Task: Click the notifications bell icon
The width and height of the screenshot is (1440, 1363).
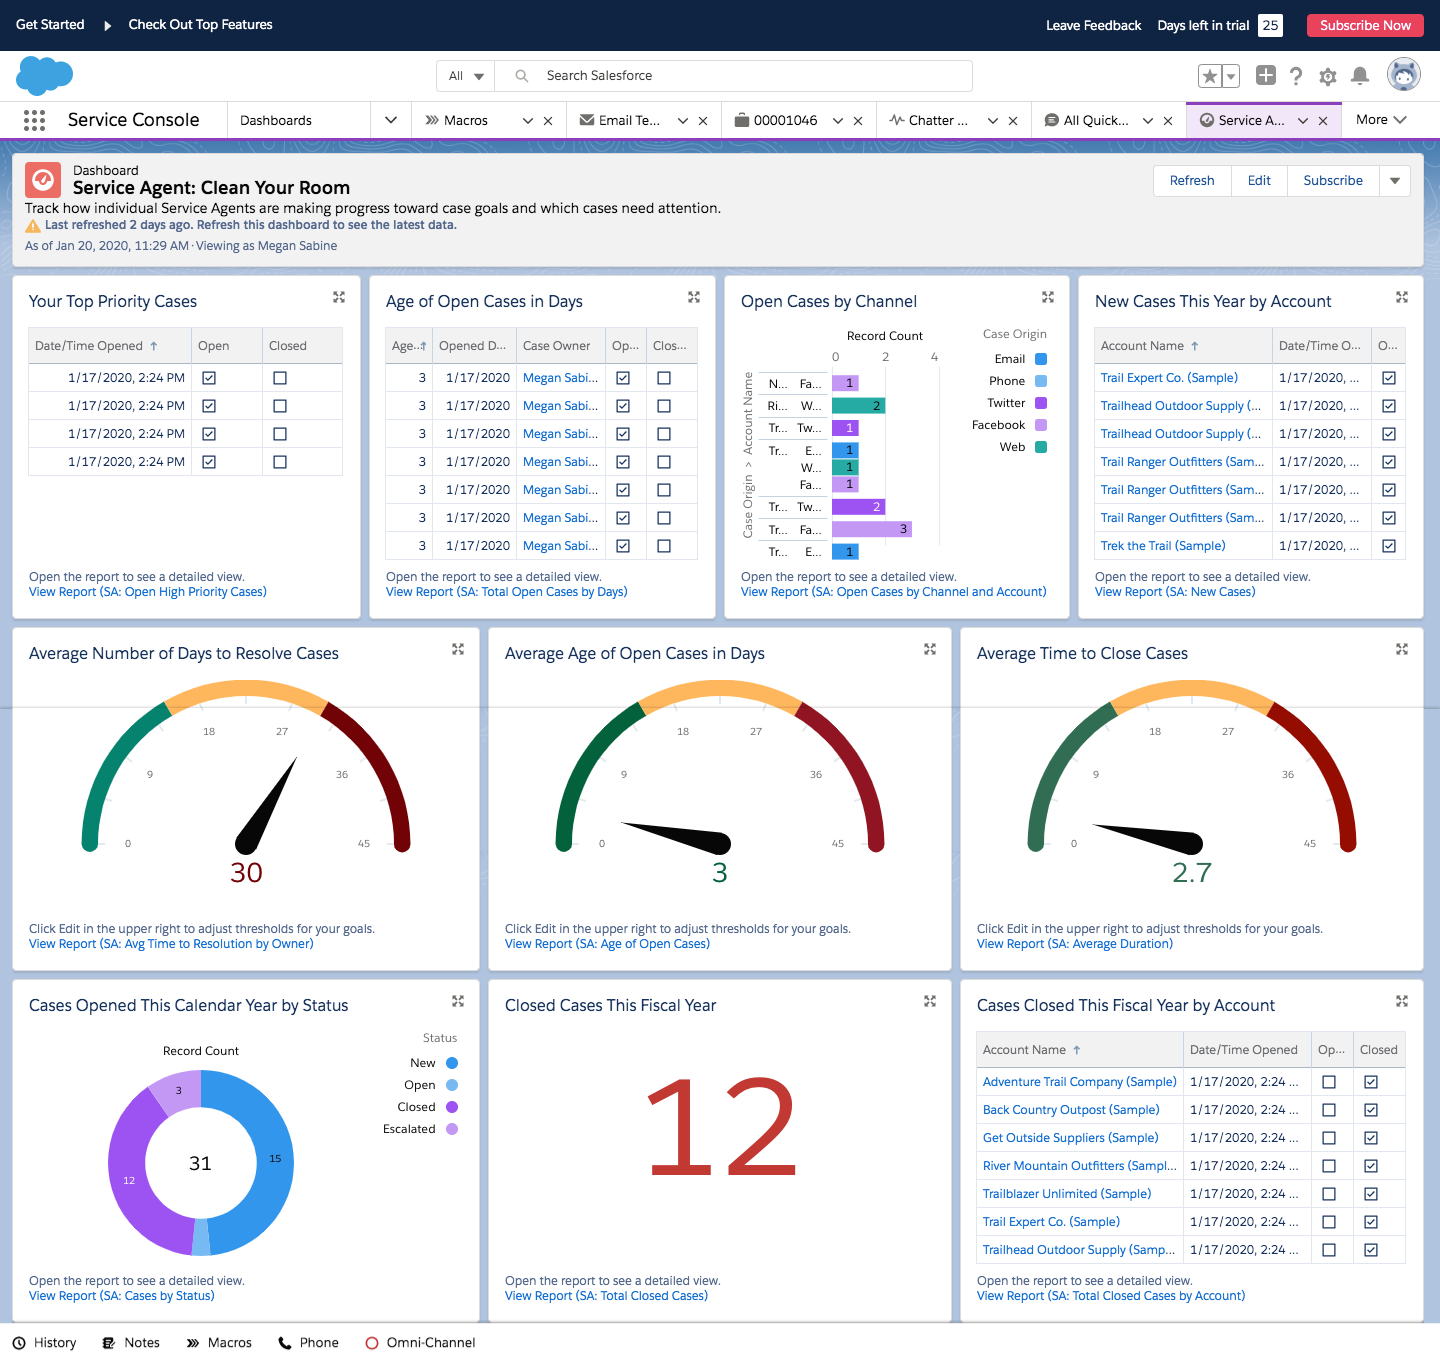Action: (1359, 76)
